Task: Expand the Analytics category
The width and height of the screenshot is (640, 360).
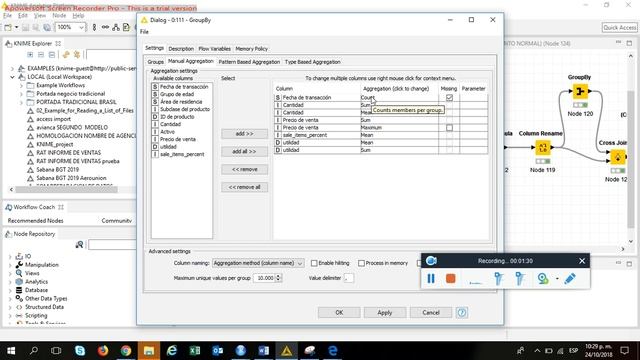Action: (x=10, y=282)
